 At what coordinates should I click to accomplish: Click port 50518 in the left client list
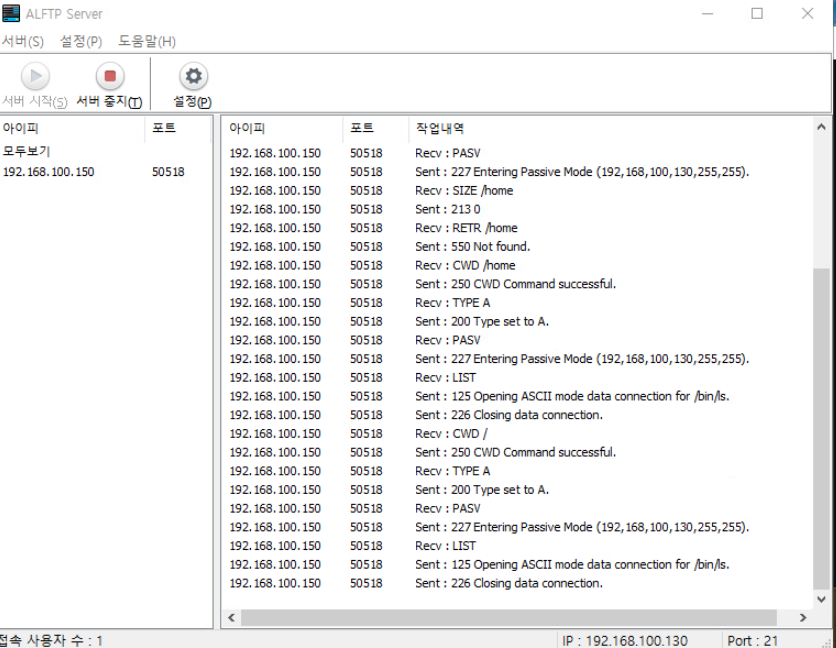click(x=168, y=172)
